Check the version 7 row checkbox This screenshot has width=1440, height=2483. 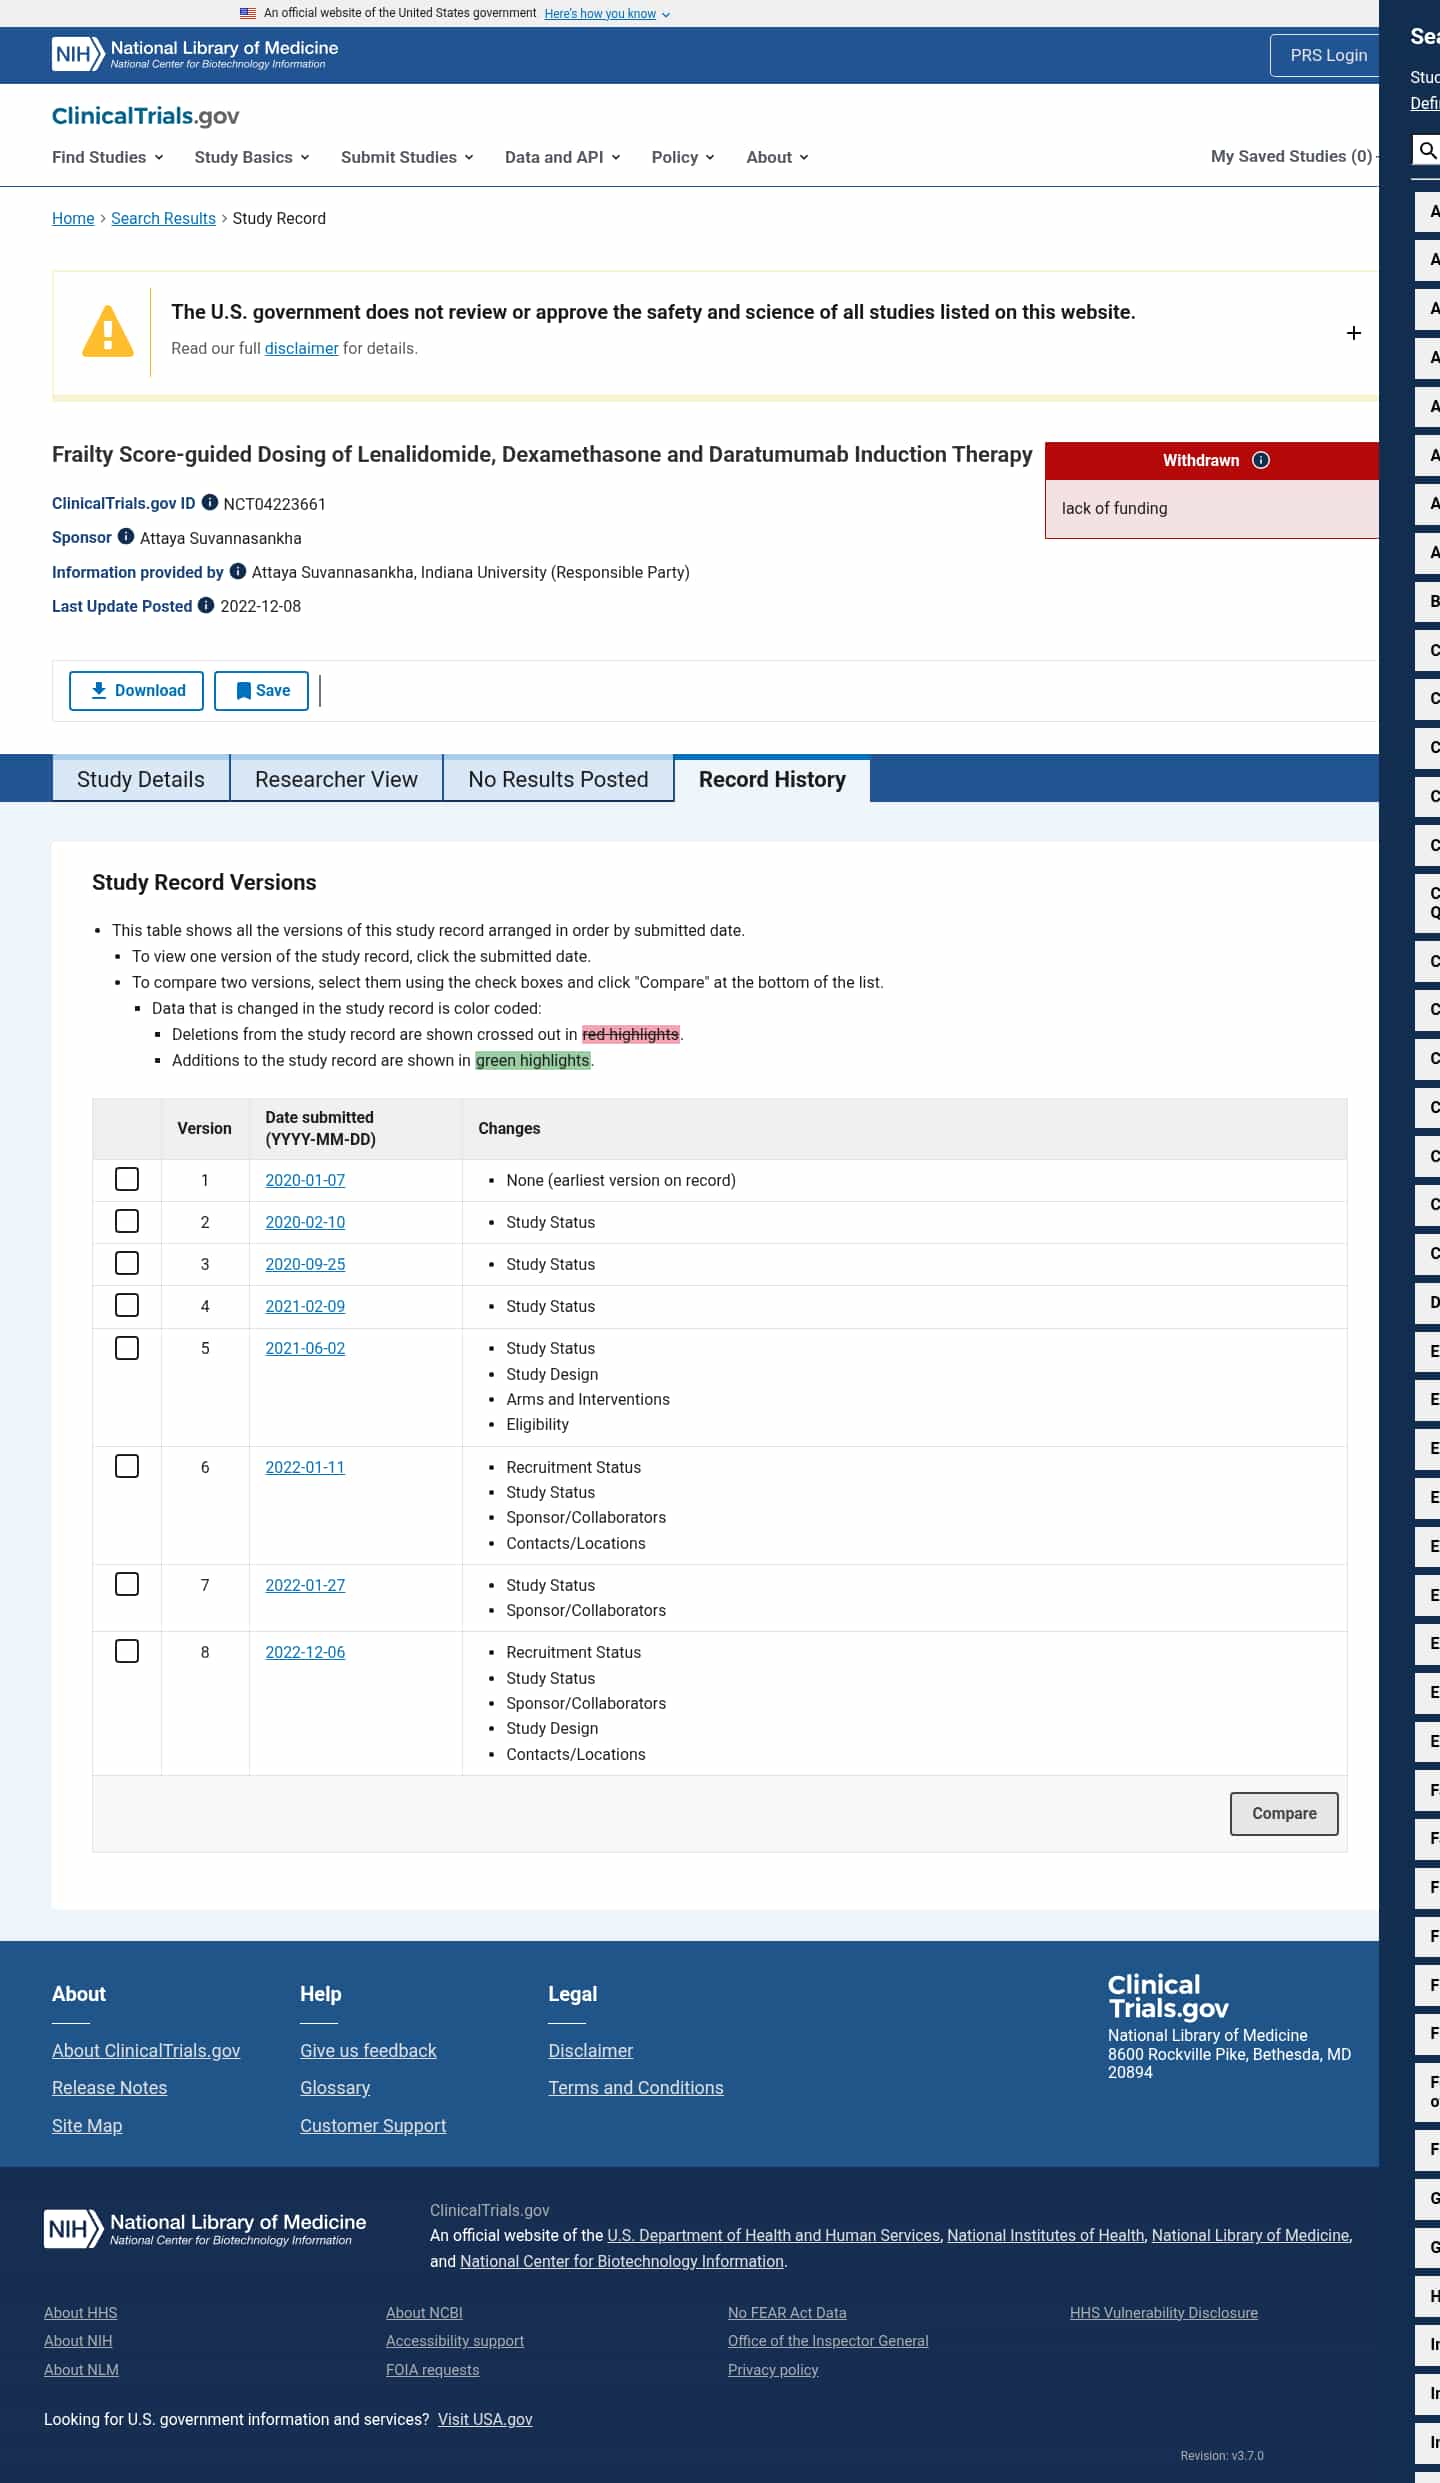(x=127, y=1584)
